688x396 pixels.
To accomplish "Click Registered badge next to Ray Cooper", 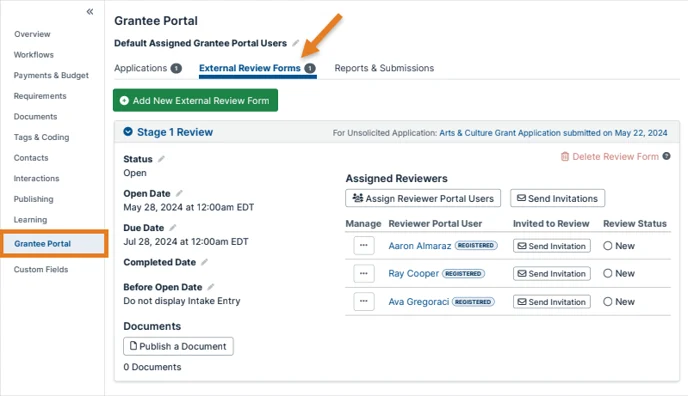I will point(463,274).
